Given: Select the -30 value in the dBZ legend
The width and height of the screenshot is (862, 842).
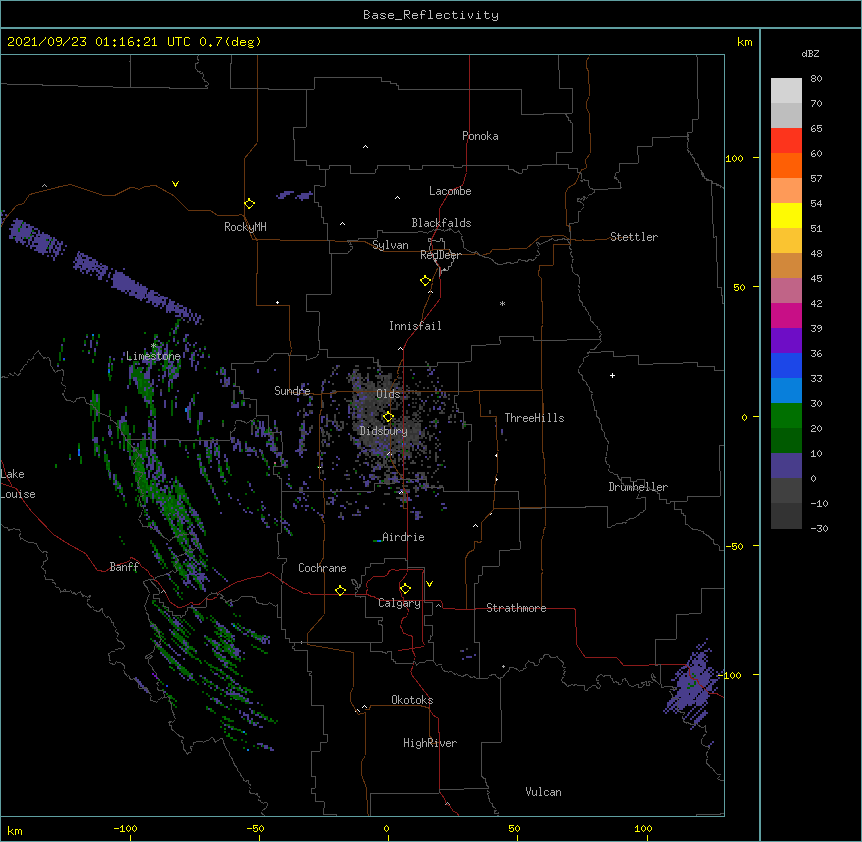Looking at the screenshot, I should click(819, 529).
